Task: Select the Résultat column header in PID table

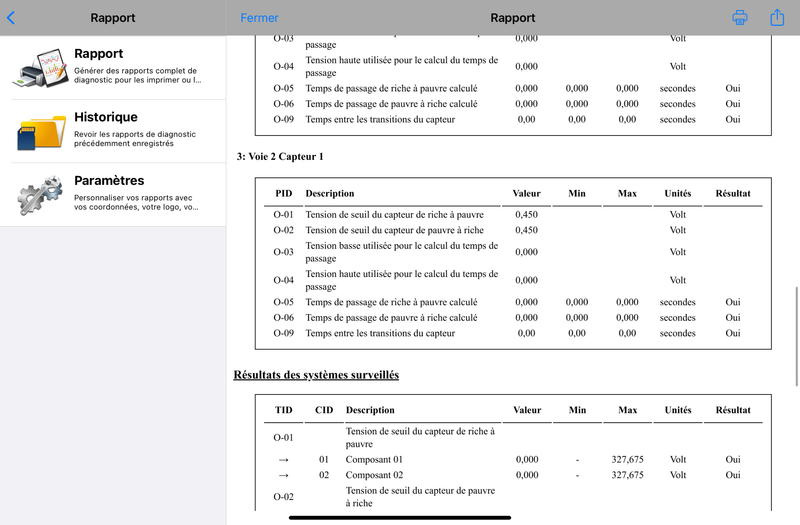Action: coord(733,193)
